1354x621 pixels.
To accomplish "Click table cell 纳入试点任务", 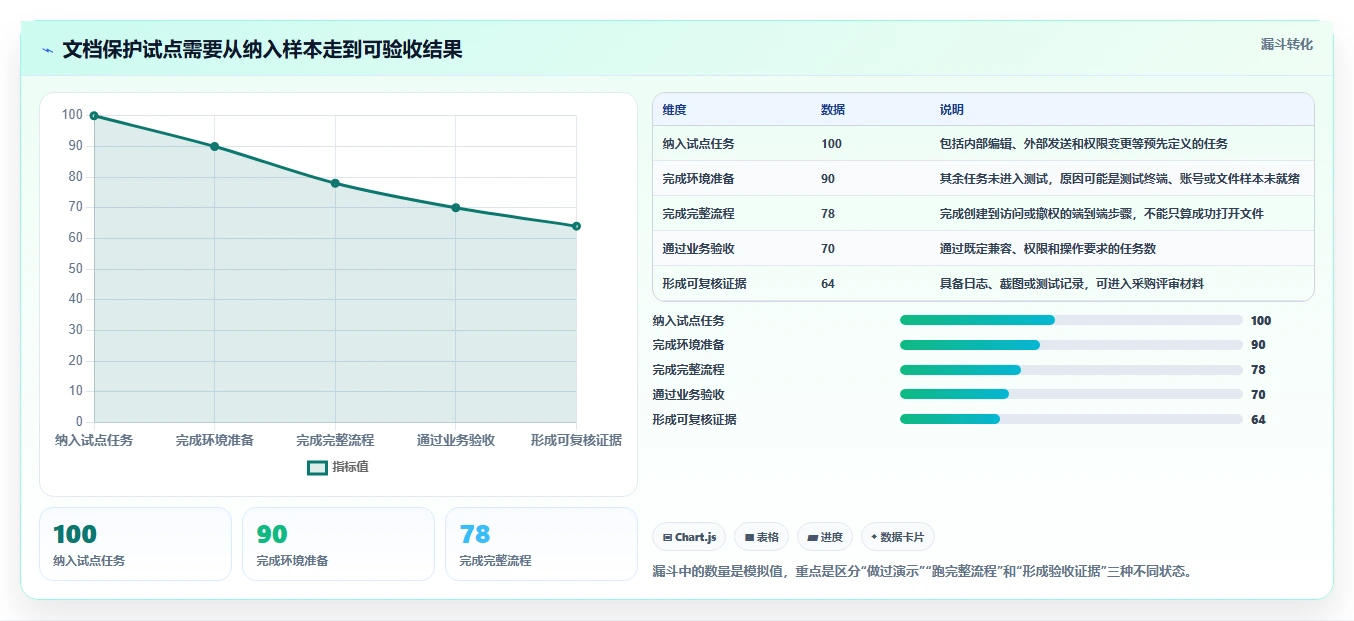I will coord(698,144).
